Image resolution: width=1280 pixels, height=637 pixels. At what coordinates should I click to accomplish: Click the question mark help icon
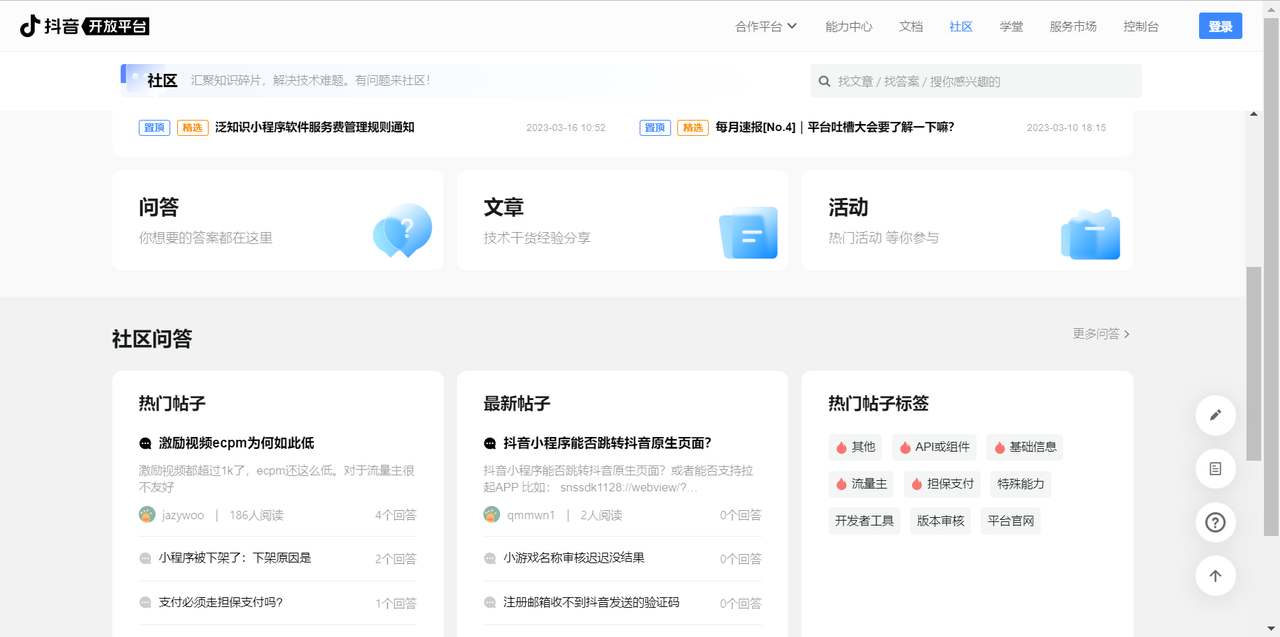(1215, 522)
